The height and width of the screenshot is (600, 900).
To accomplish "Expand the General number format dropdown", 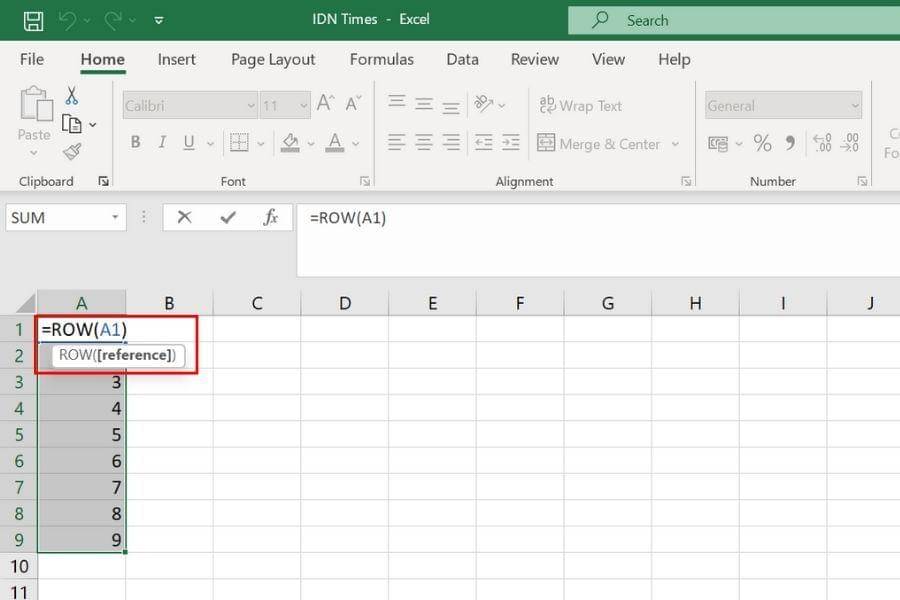I will [858, 105].
